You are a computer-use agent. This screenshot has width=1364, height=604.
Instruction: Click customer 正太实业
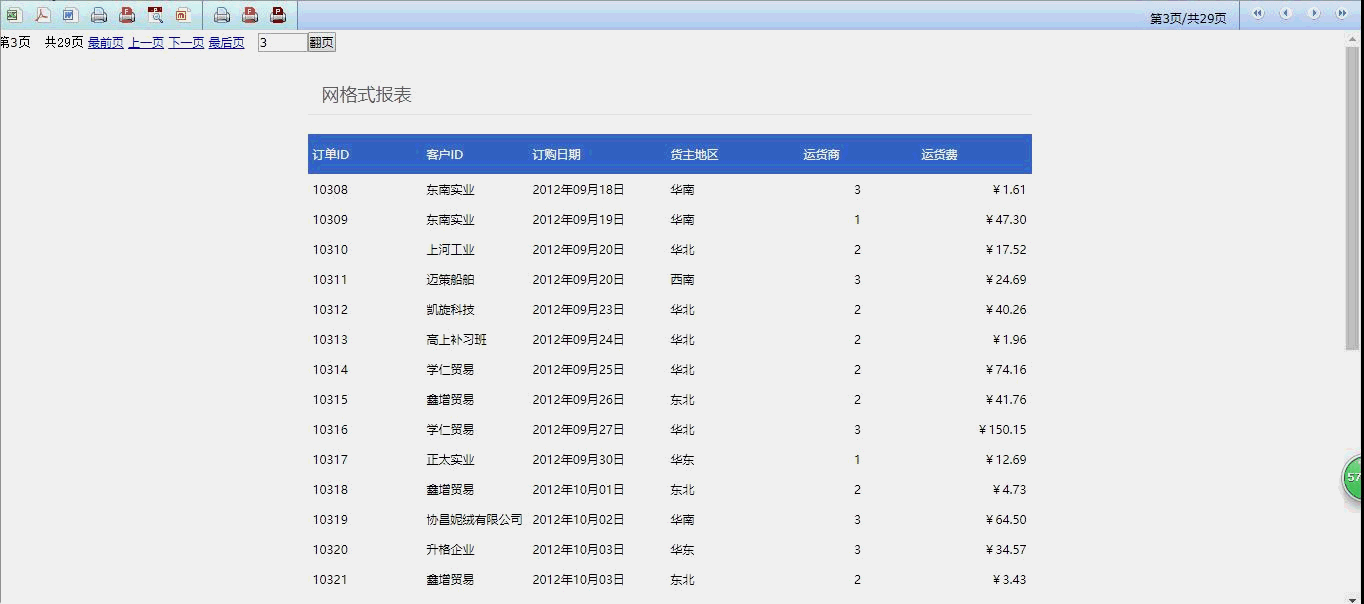tap(450, 459)
